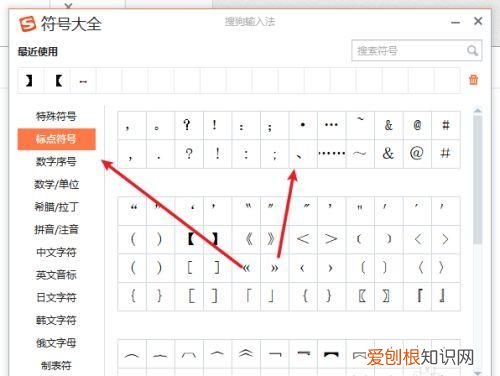Click the symbol list vertical scrollbar

pyautogui.click(x=477, y=180)
